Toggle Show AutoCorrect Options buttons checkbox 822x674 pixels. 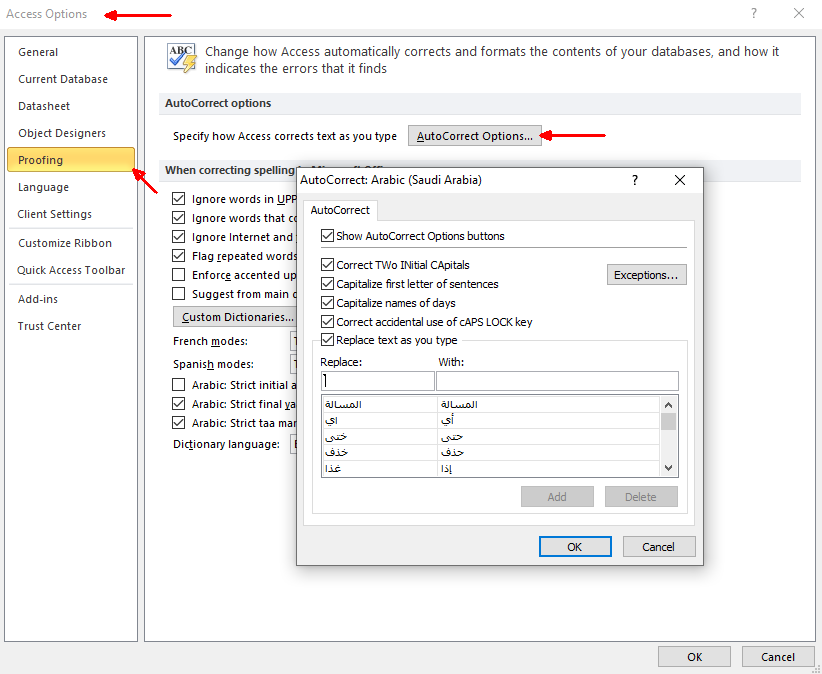pyautogui.click(x=327, y=236)
